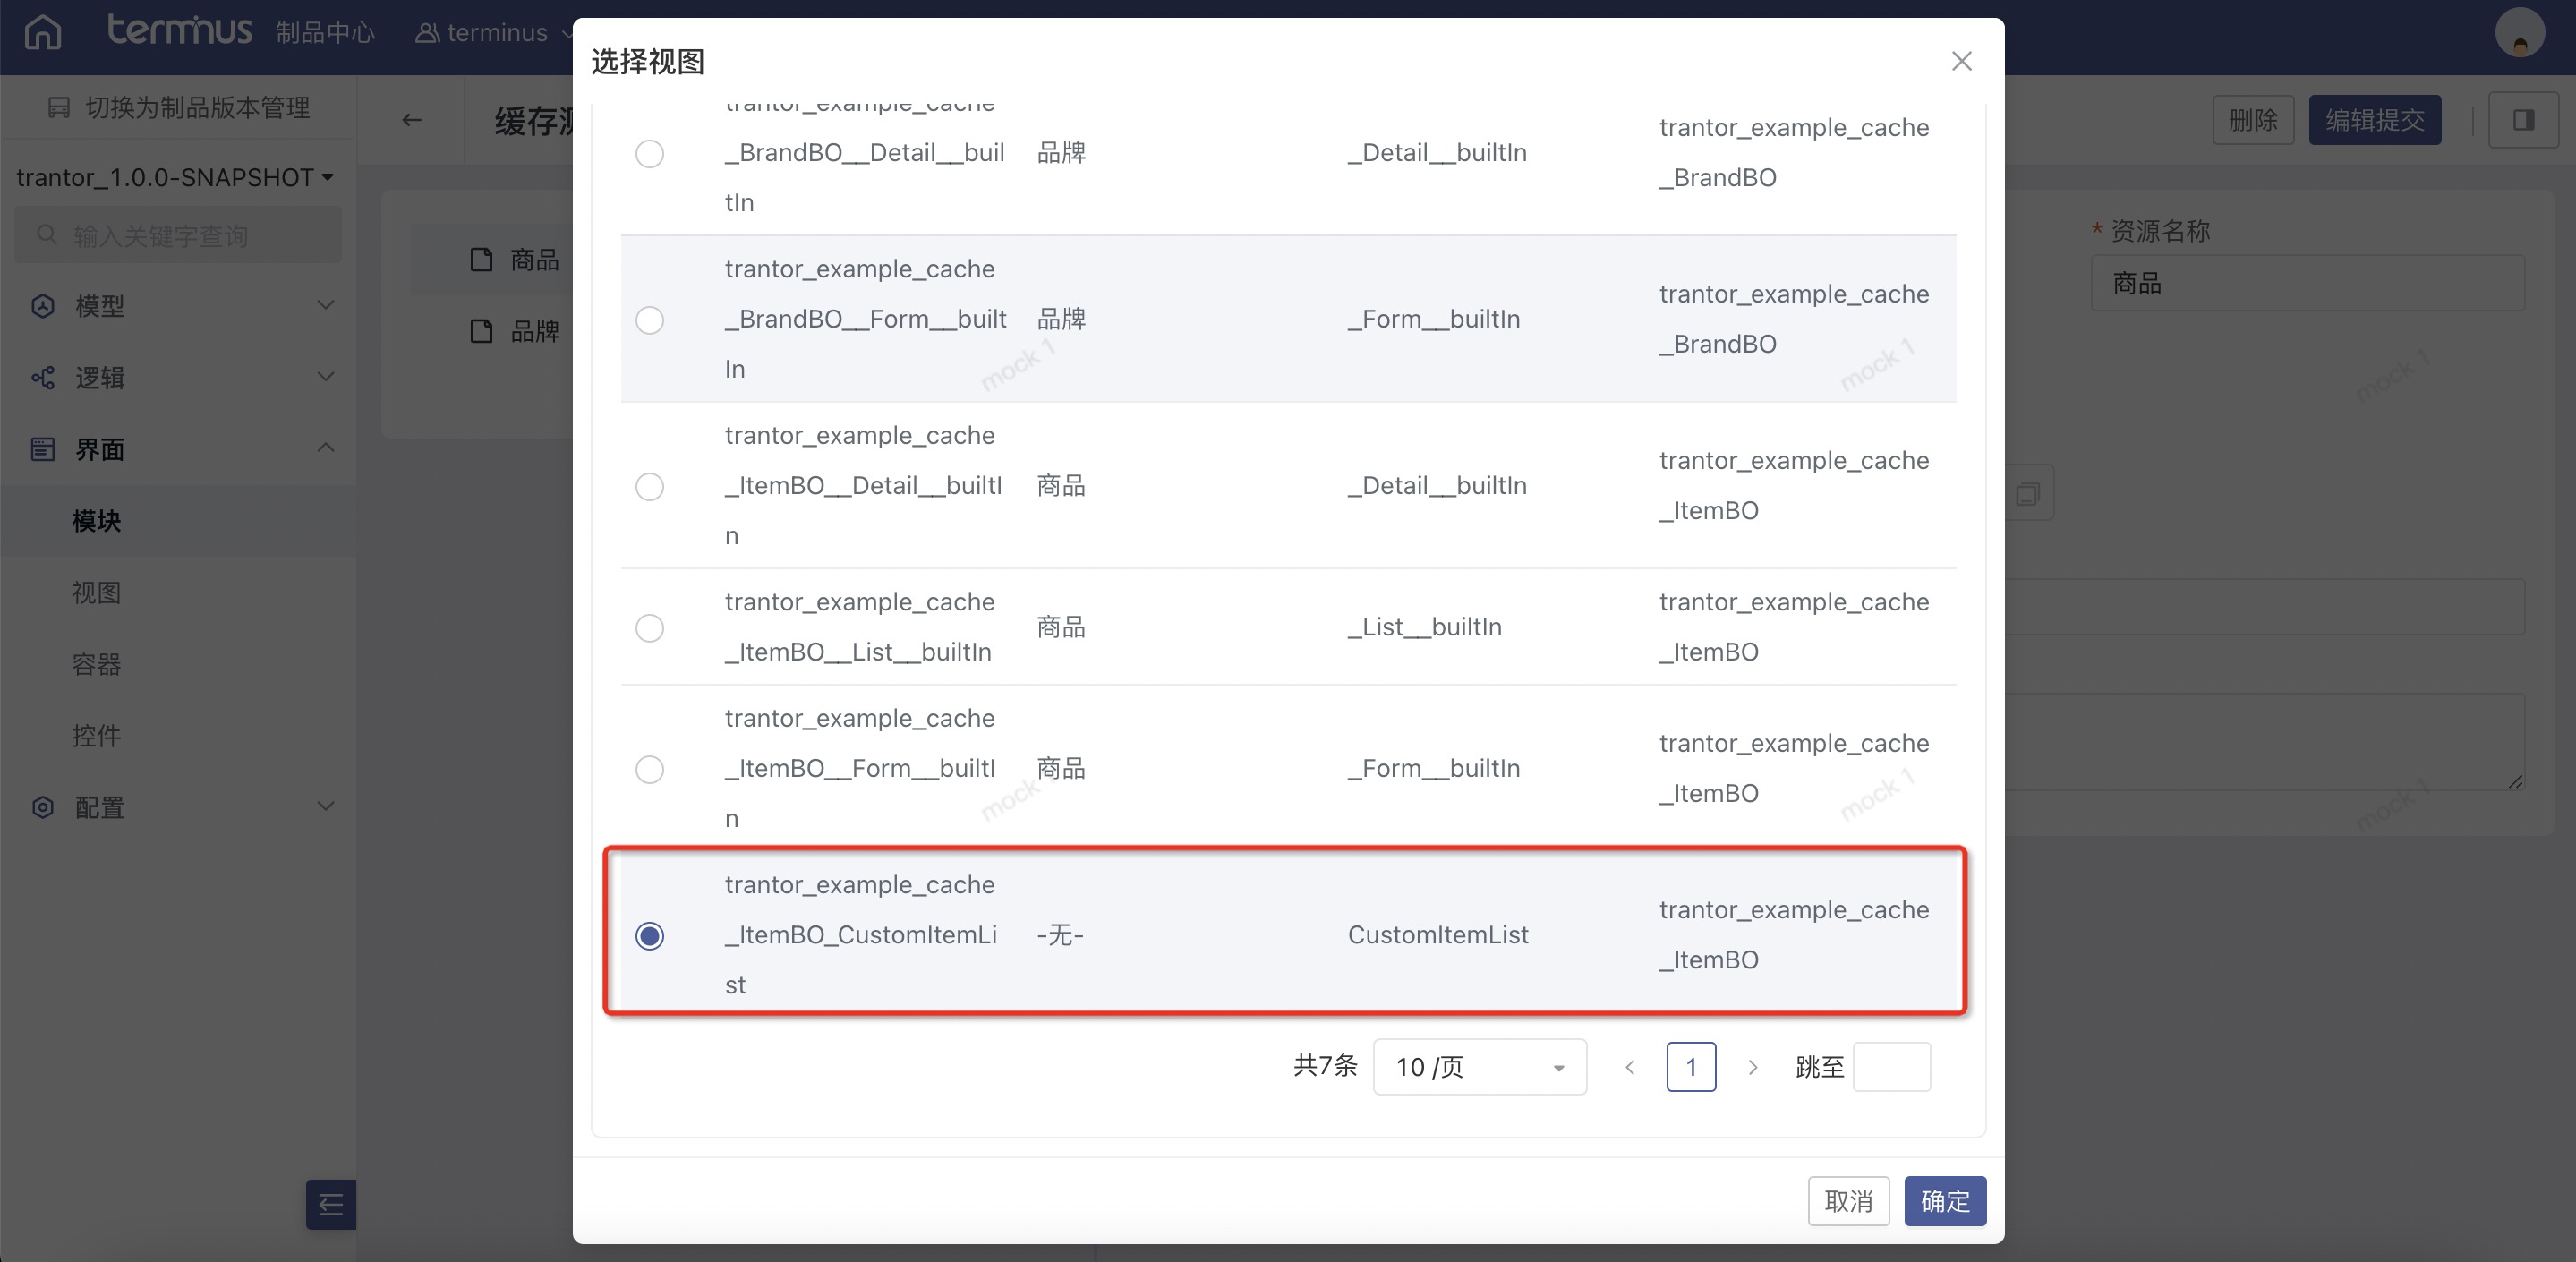
Task: Click the user avatar in the header
Action: [2519, 33]
